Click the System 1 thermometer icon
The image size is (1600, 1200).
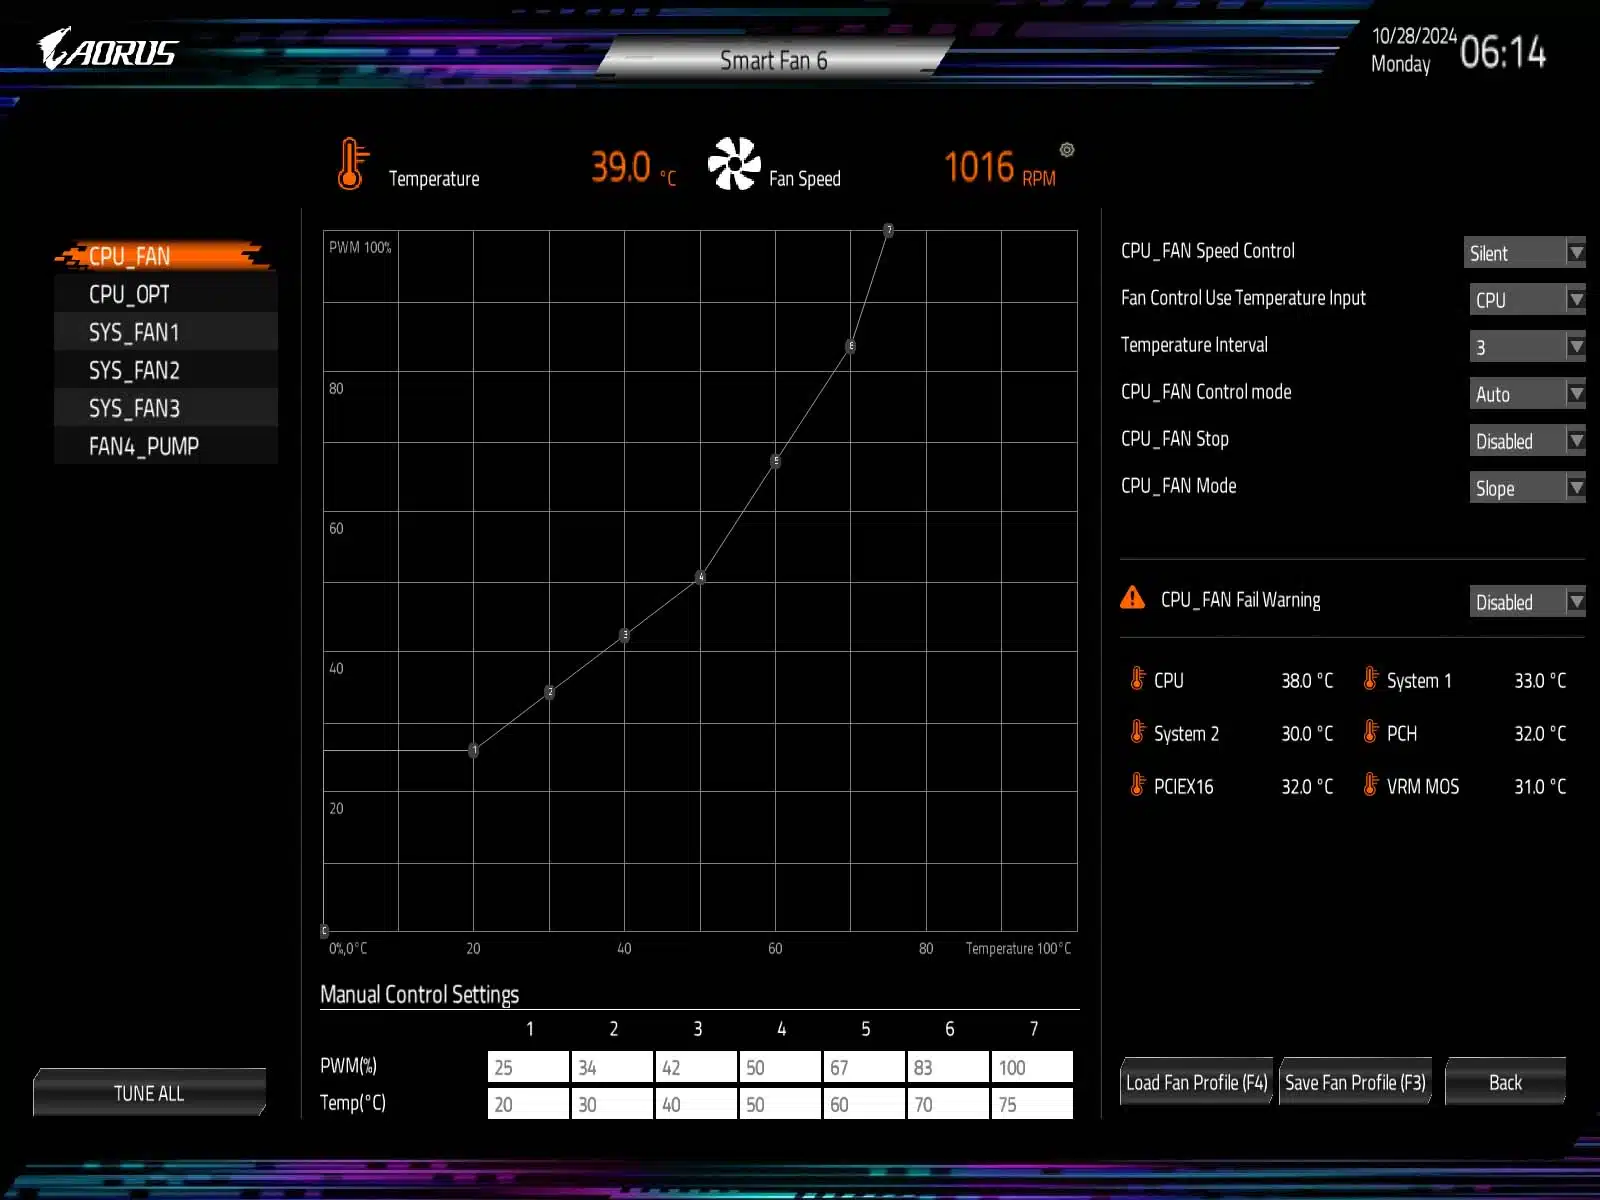pyautogui.click(x=1370, y=679)
